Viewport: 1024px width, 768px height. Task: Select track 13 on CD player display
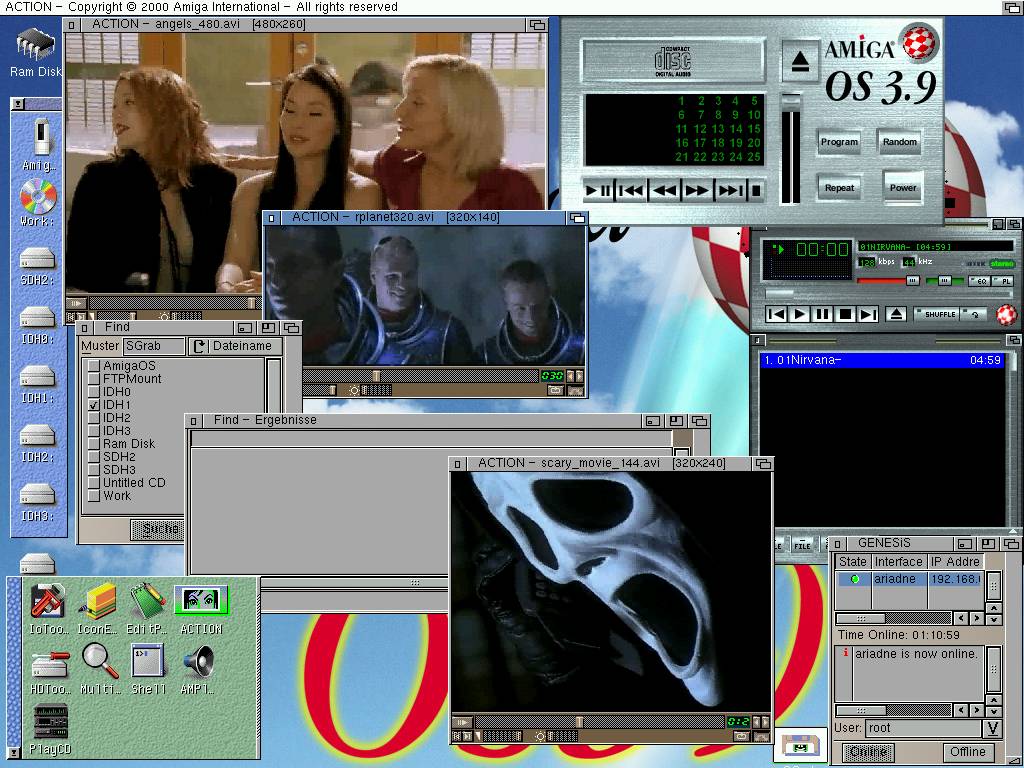[718, 129]
